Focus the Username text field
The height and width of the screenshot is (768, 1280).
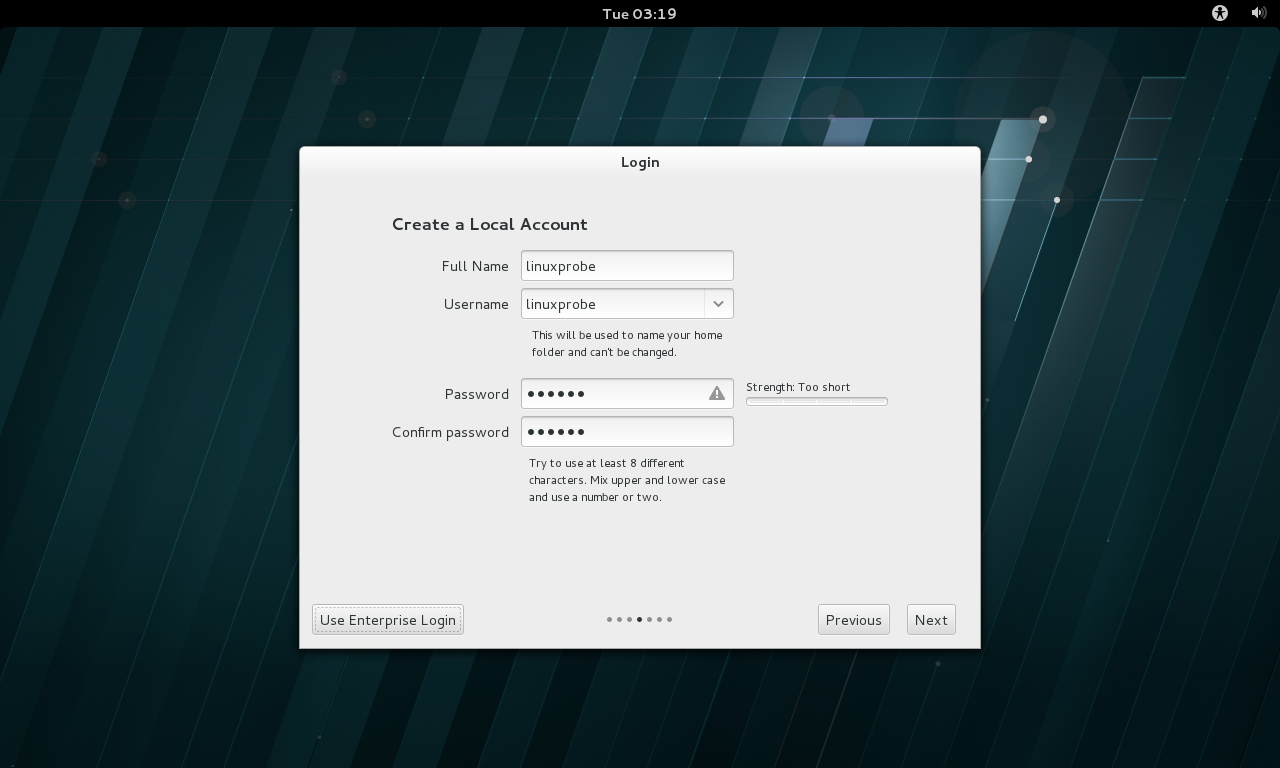tap(612, 304)
